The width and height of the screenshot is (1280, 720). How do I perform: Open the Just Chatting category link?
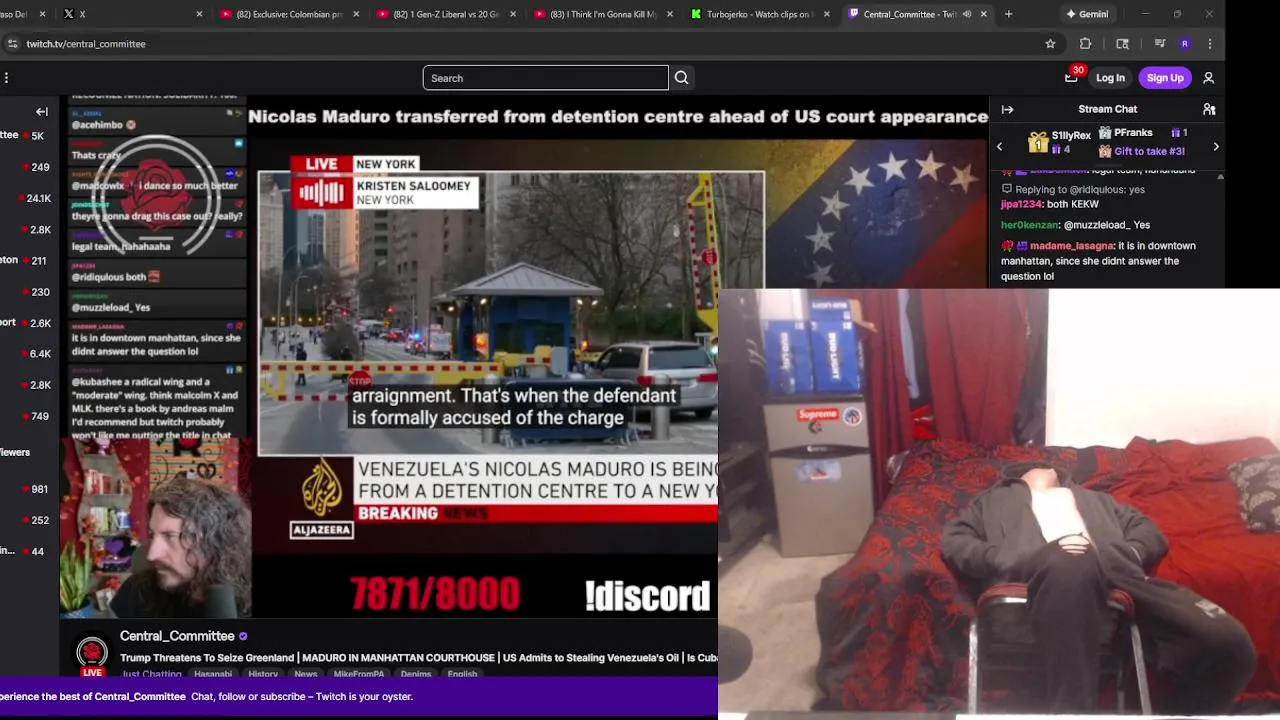click(x=151, y=674)
